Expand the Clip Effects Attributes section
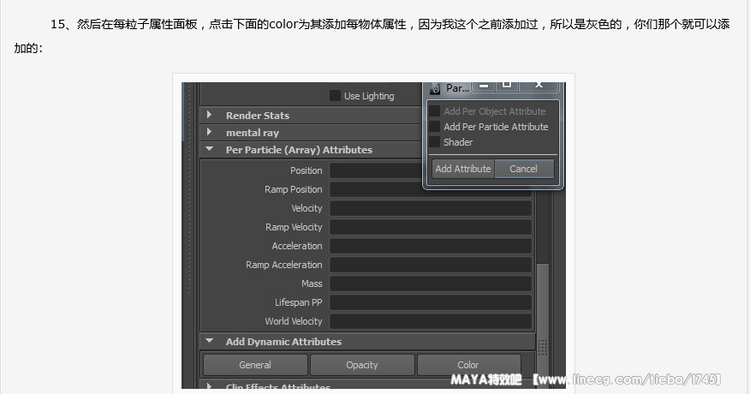This screenshot has width=750, height=394. point(209,385)
